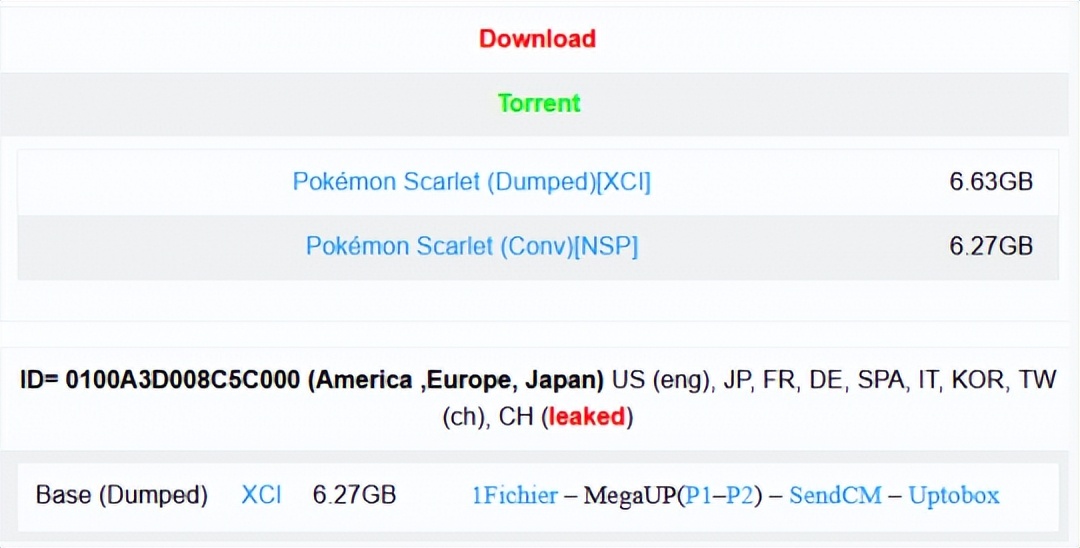This screenshot has width=1080, height=548.
Task: Click the red Download heading
Action: (537, 39)
